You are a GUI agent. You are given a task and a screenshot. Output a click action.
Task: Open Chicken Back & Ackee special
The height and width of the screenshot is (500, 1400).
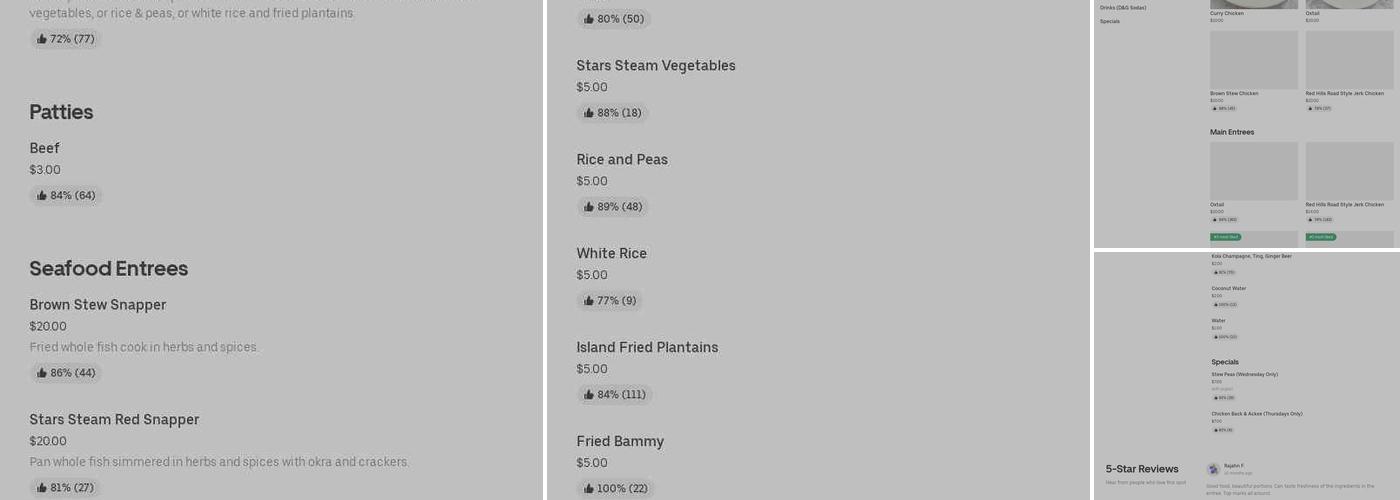pyautogui.click(x=1257, y=414)
